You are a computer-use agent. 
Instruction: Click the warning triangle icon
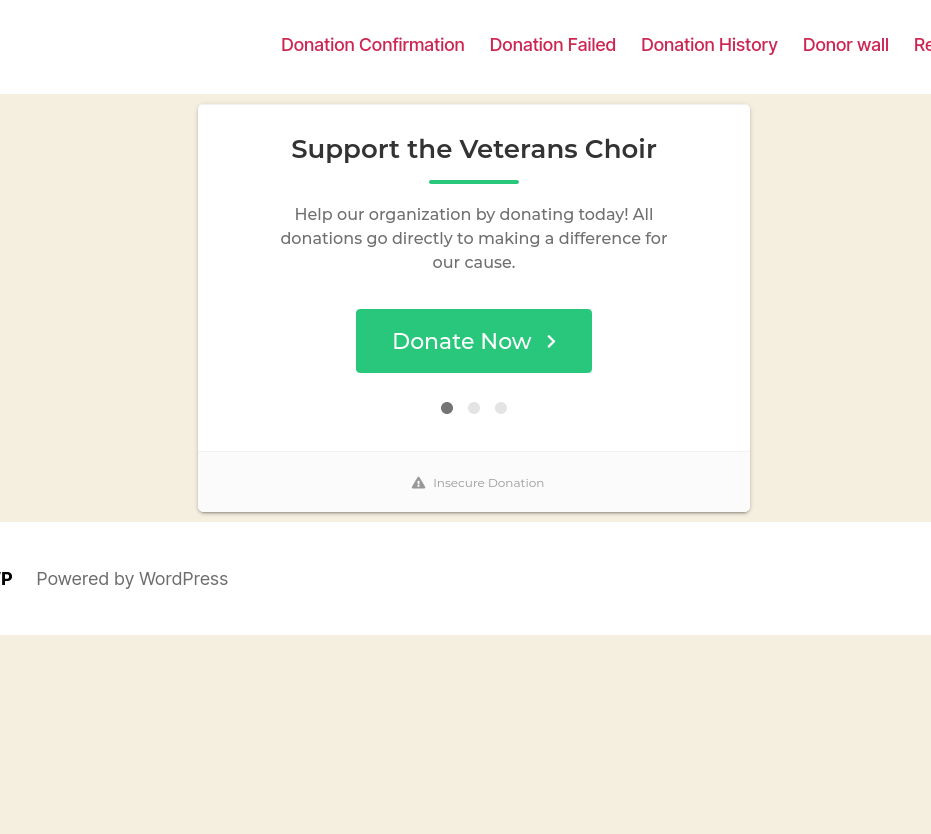(x=419, y=483)
